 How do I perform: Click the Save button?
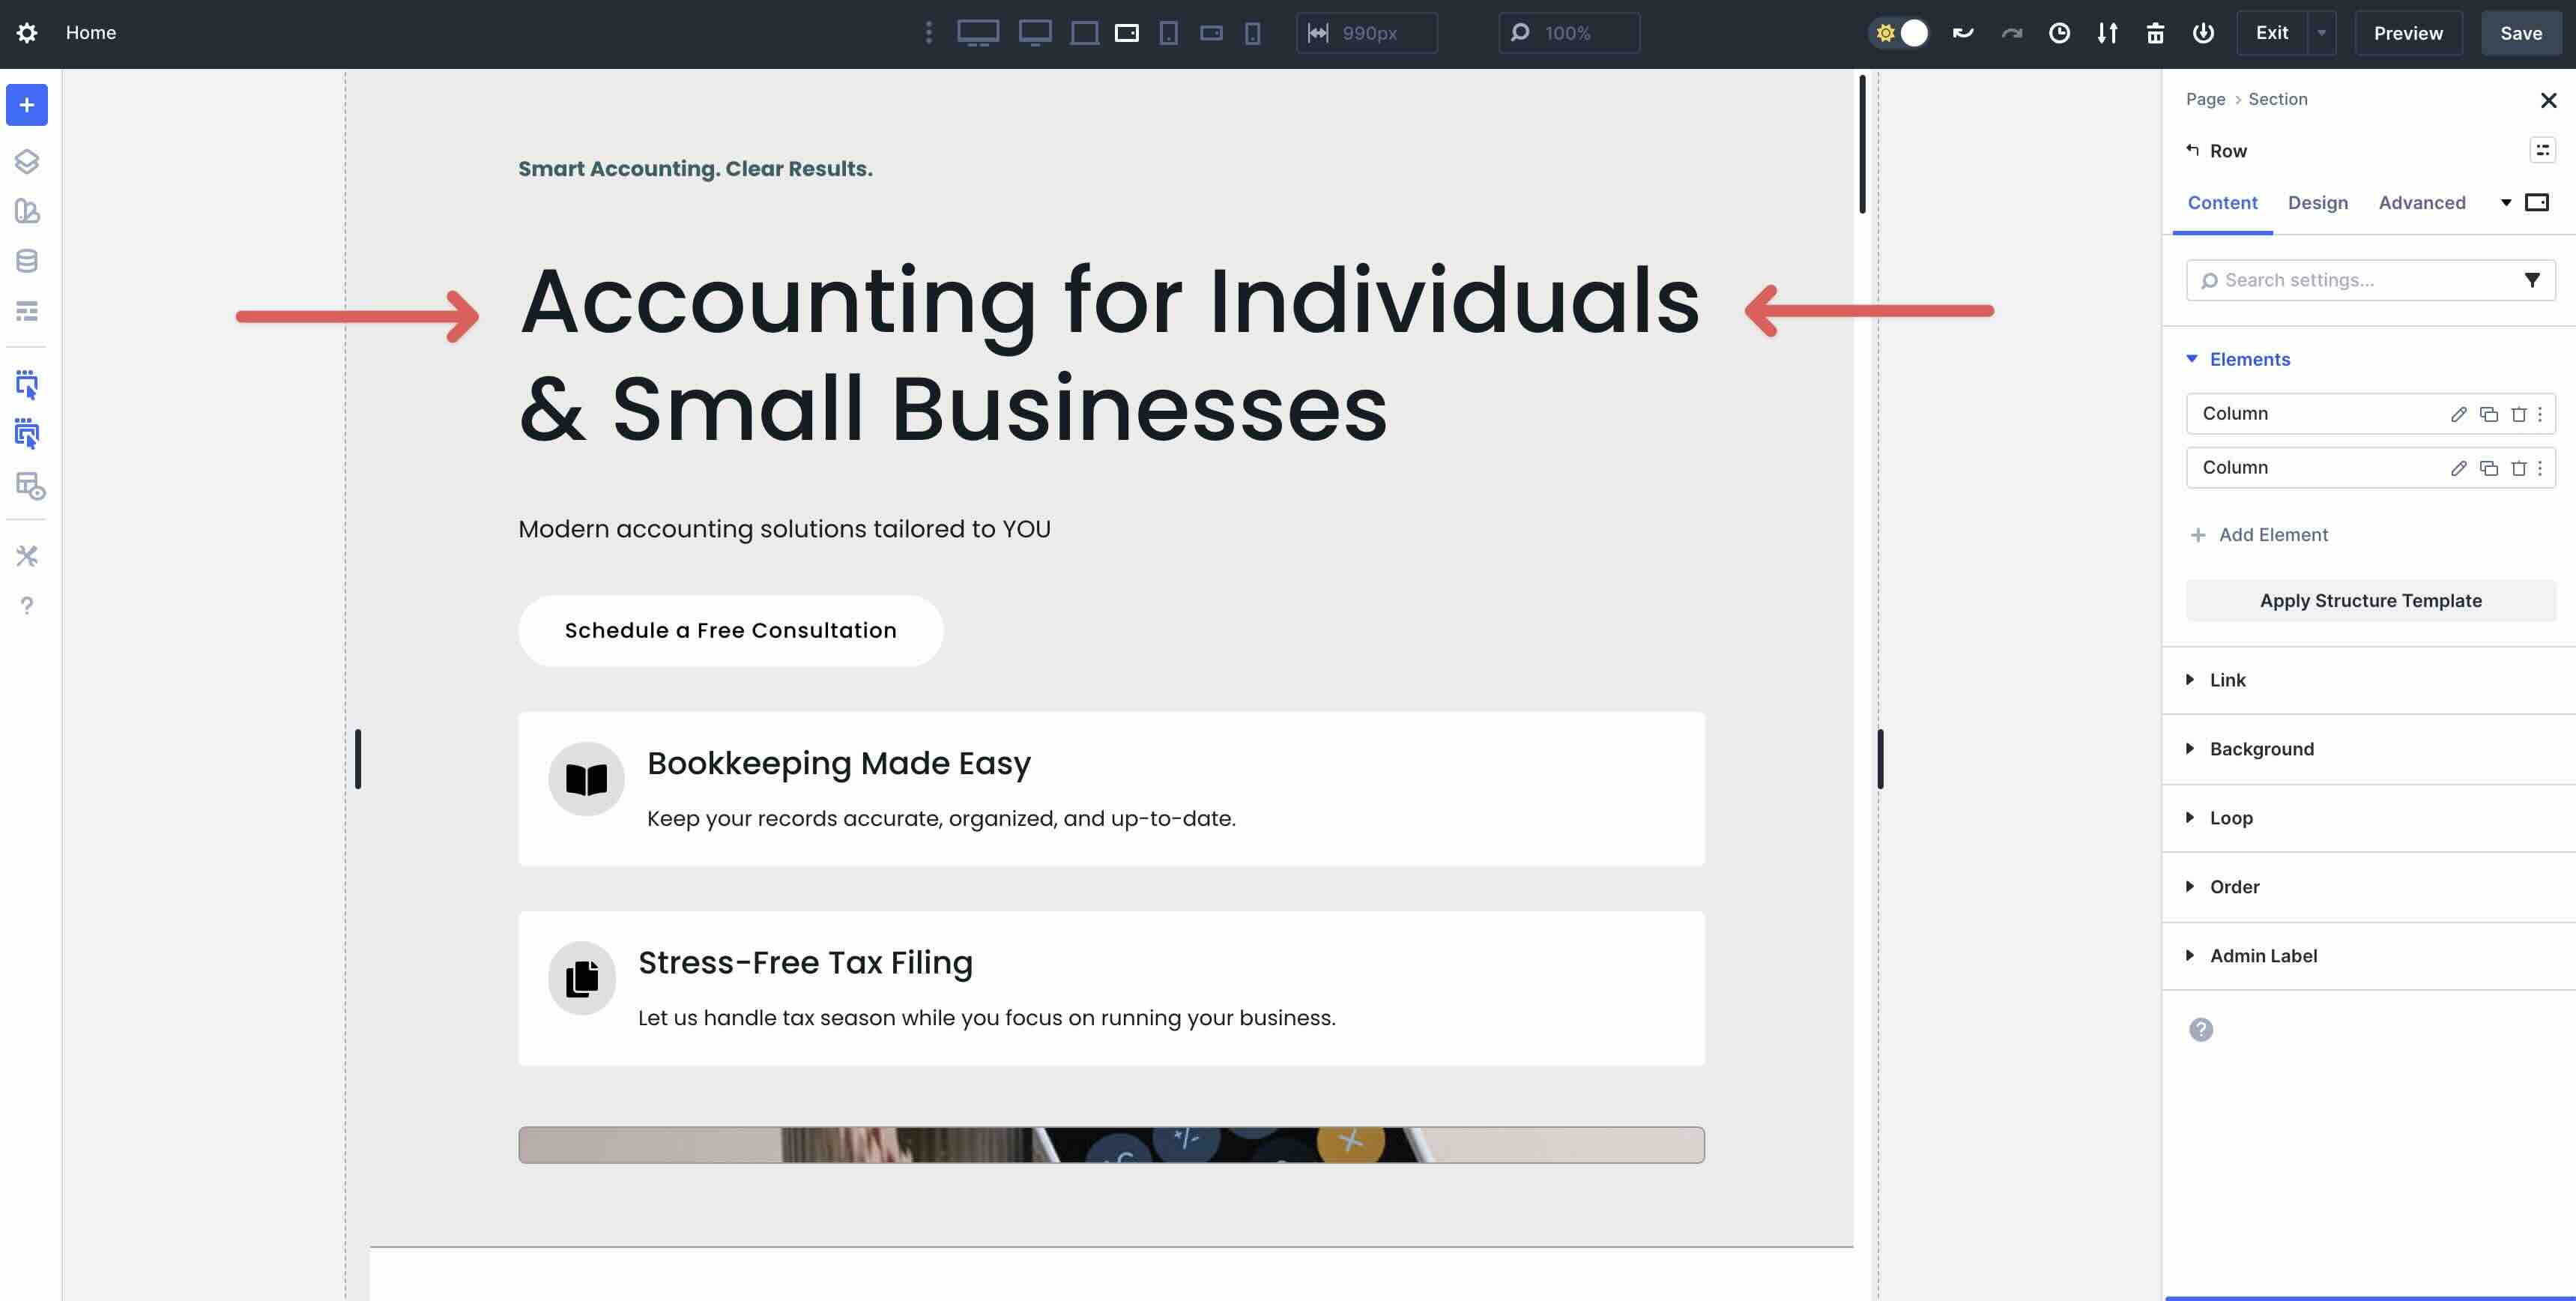[x=2520, y=33]
